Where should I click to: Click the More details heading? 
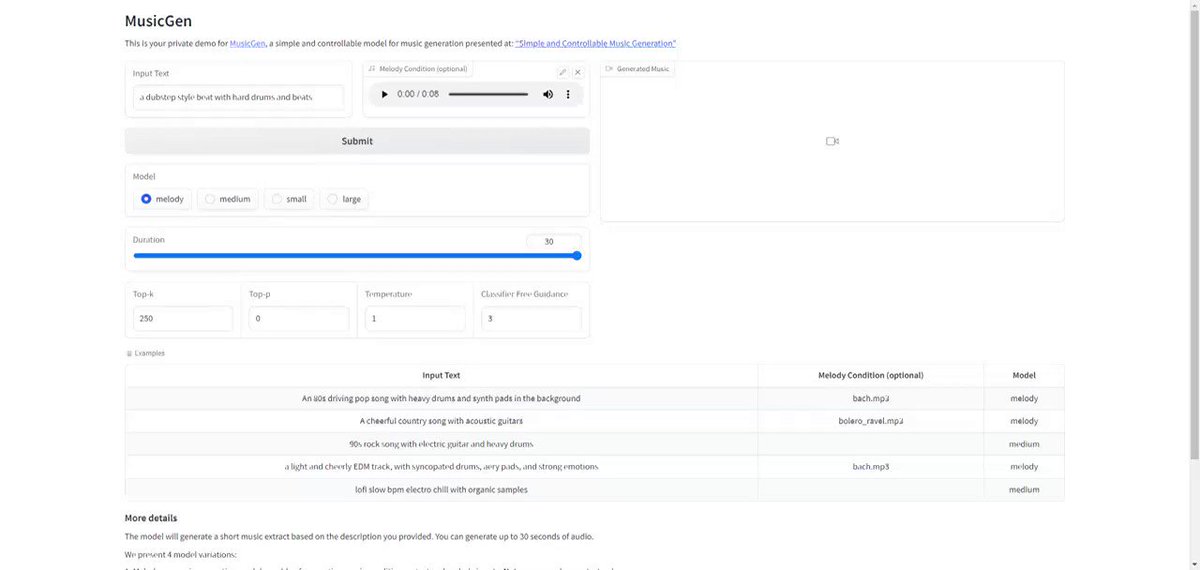coord(151,518)
